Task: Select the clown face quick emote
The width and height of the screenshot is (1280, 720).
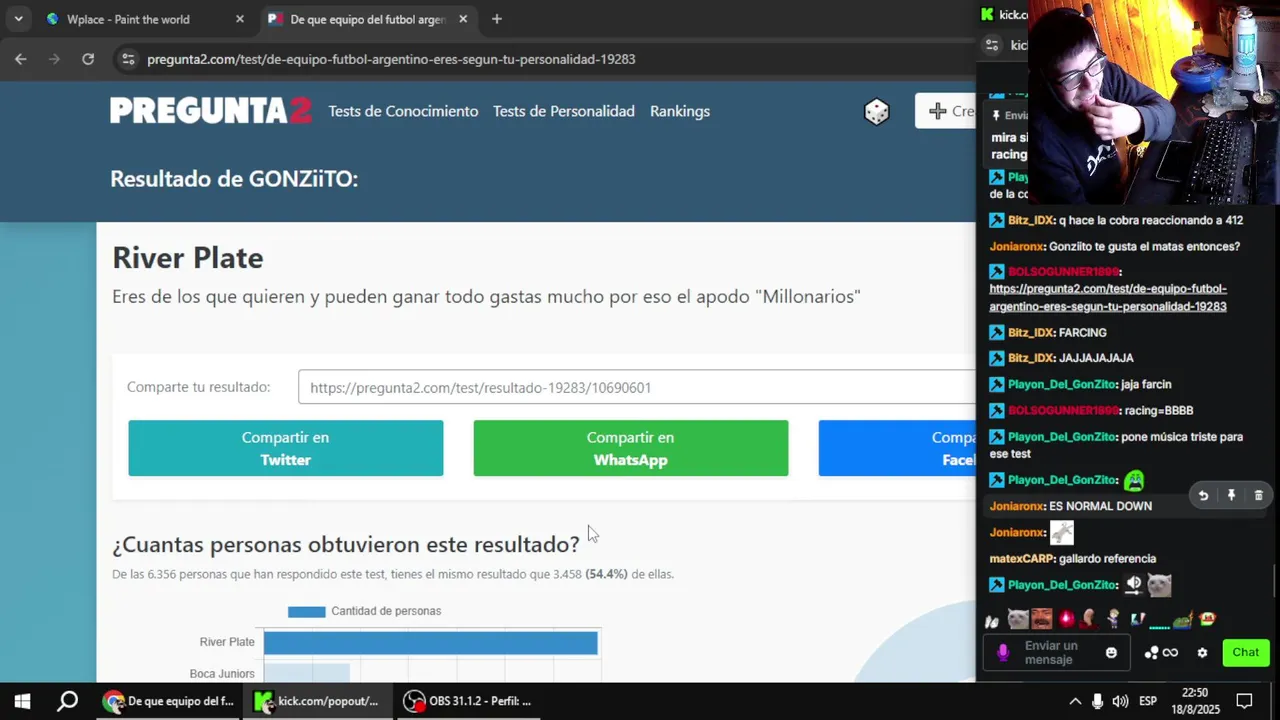Action: (x=1207, y=620)
